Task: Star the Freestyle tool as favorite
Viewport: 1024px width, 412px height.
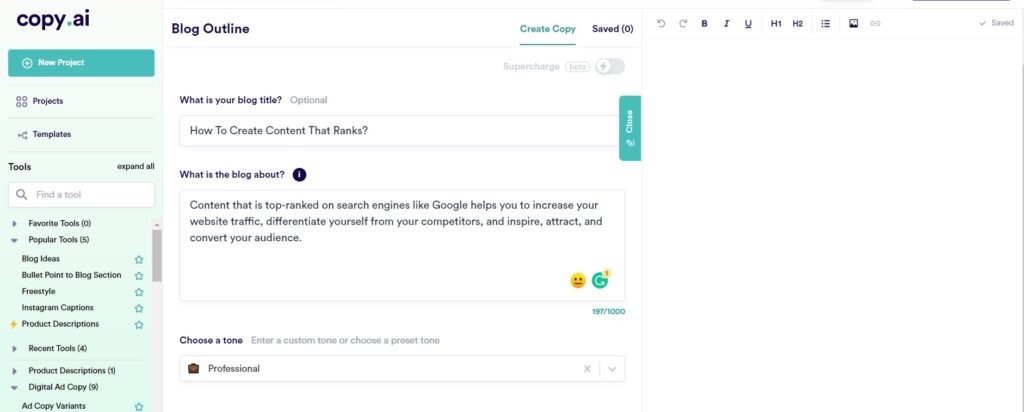Action: click(138, 292)
